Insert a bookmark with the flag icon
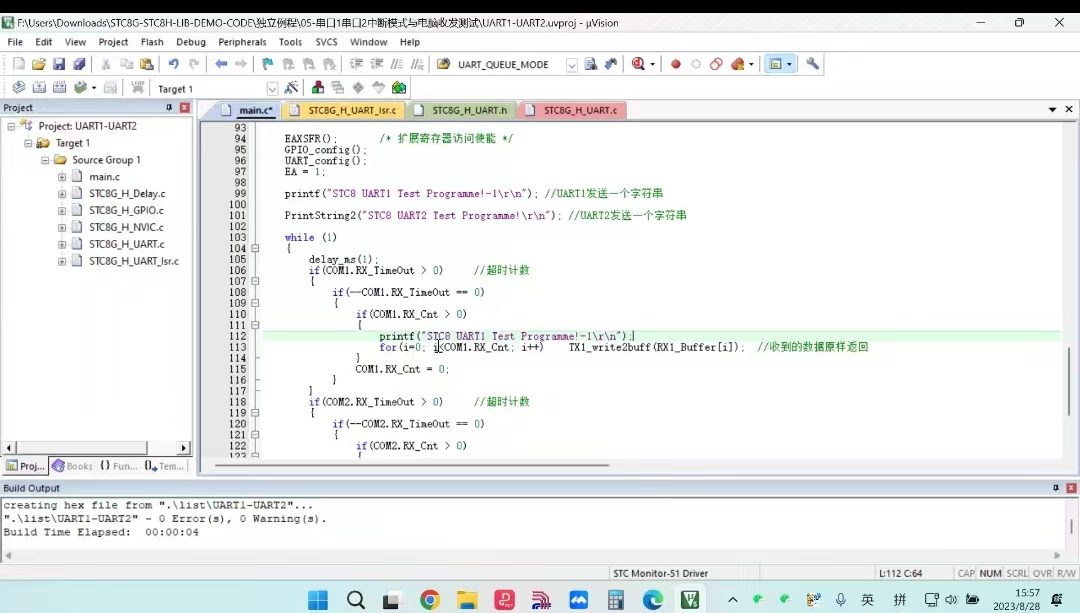 click(x=267, y=64)
